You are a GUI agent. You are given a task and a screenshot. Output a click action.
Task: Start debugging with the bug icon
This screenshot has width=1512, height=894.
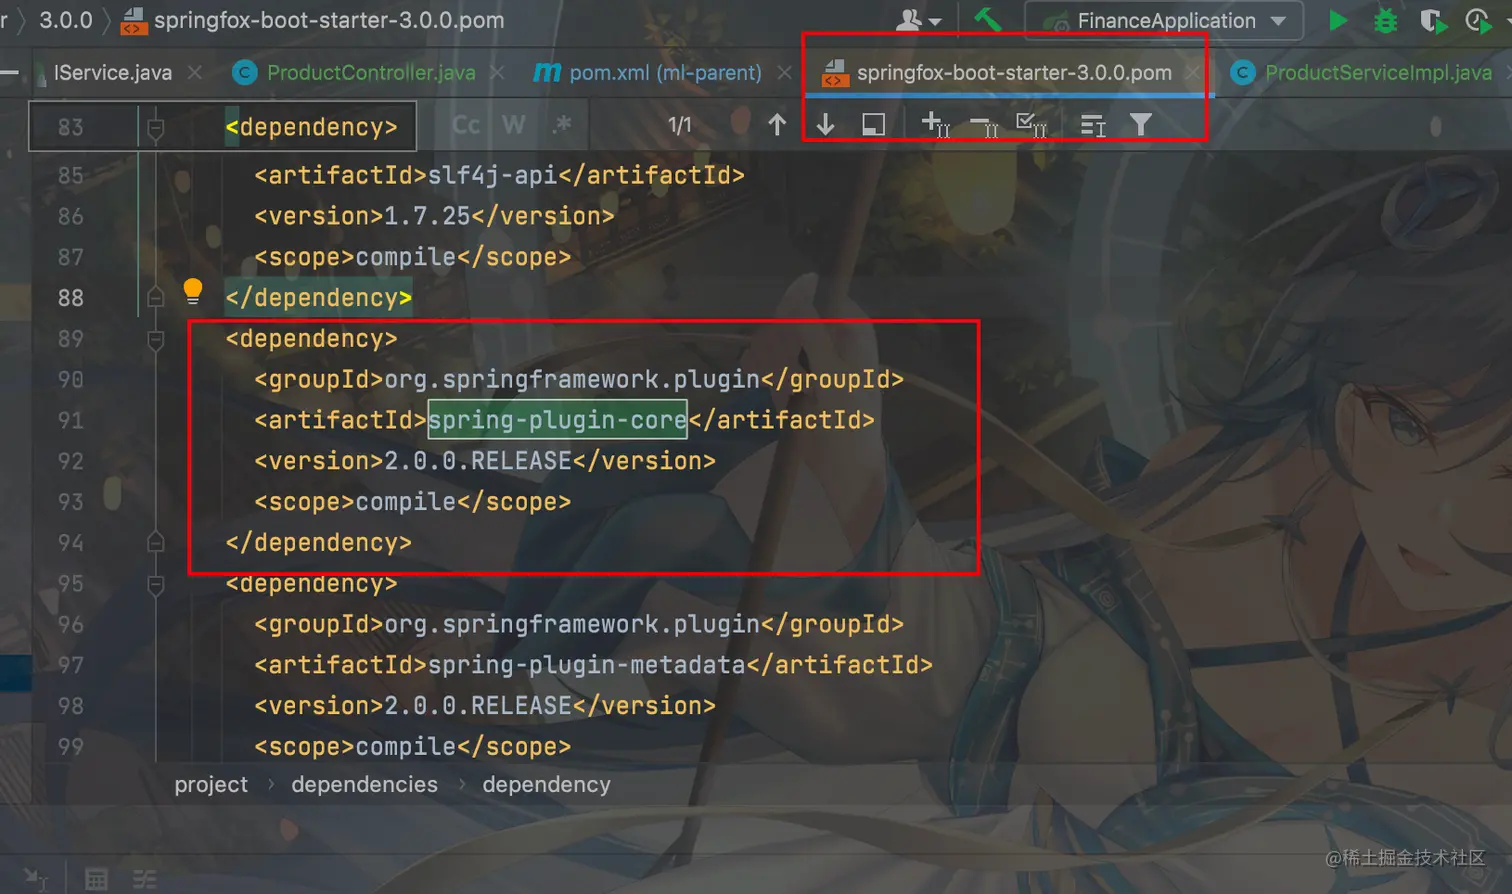[x=1385, y=20]
